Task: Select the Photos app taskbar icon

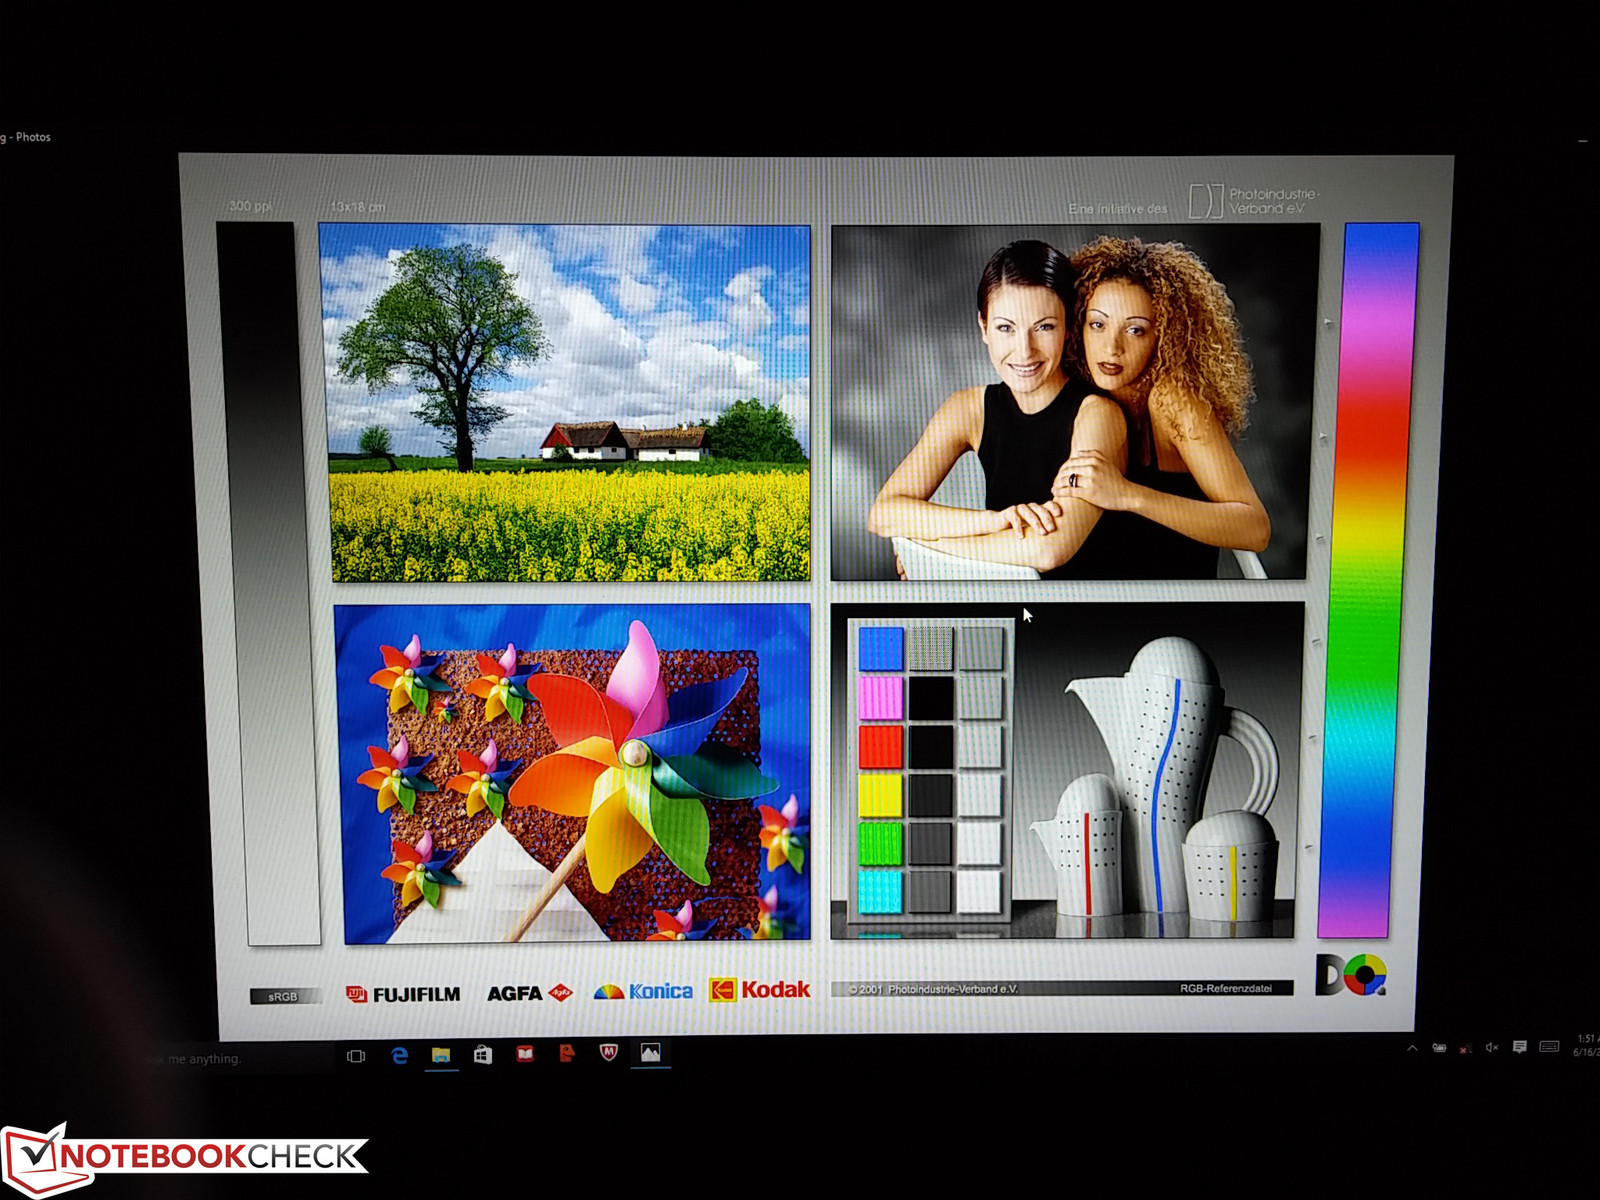Action: pyautogui.click(x=651, y=1052)
